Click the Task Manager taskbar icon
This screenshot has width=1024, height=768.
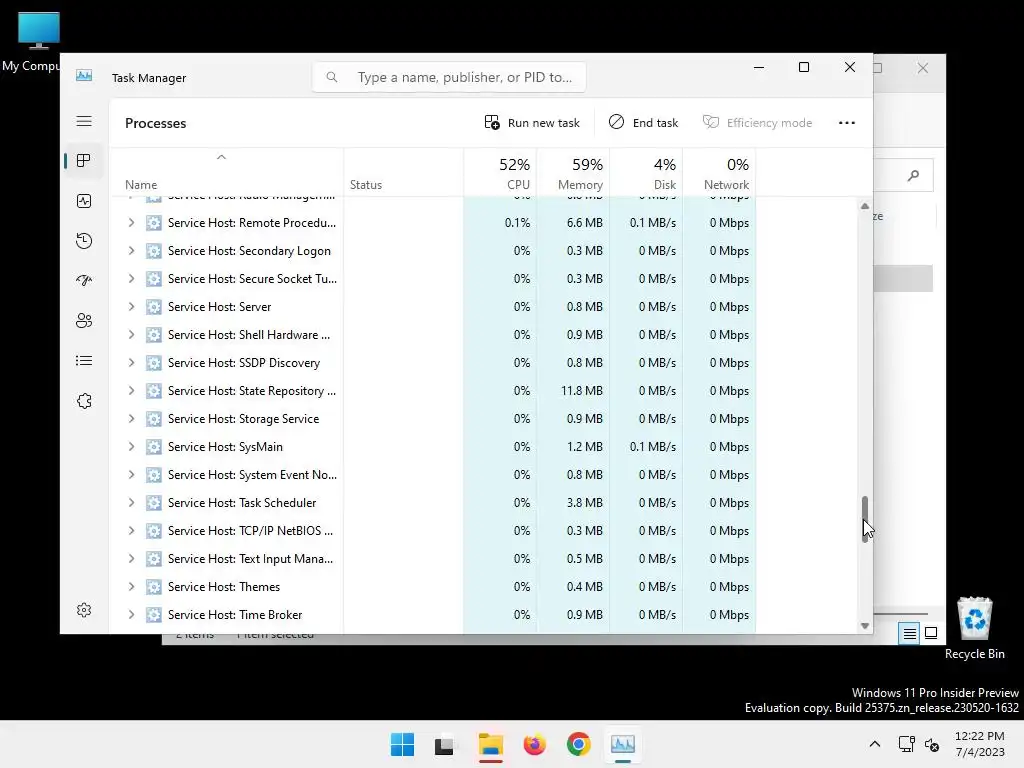pos(622,744)
